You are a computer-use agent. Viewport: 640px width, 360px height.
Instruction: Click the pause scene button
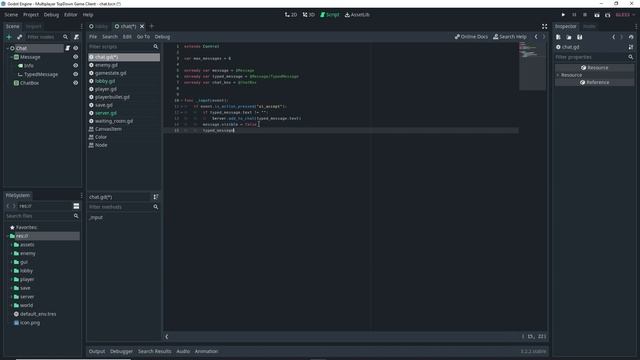tap(574, 15)
